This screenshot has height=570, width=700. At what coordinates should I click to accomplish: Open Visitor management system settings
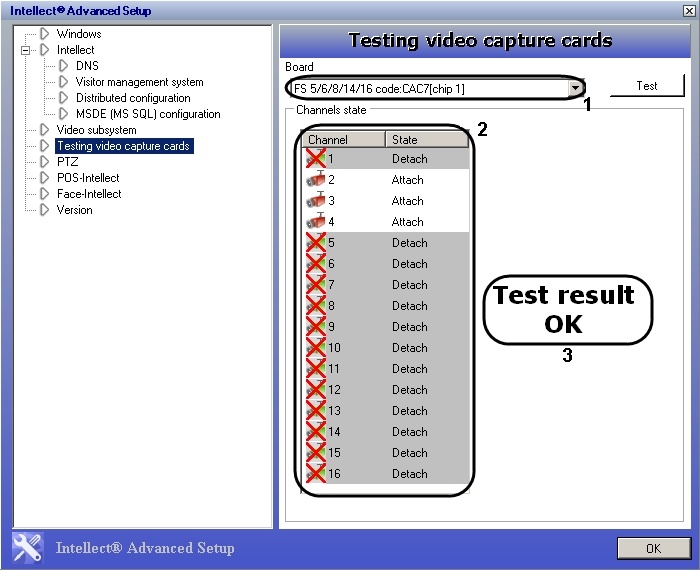(x=139, y=82)
